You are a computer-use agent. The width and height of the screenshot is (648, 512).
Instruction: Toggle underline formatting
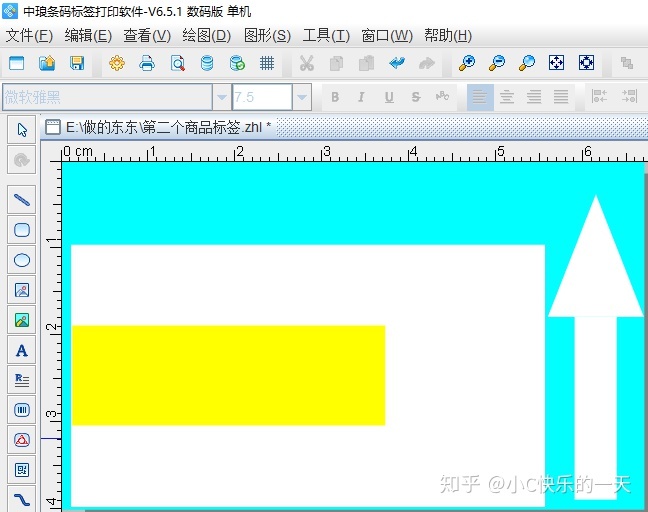tap(389, 97)
